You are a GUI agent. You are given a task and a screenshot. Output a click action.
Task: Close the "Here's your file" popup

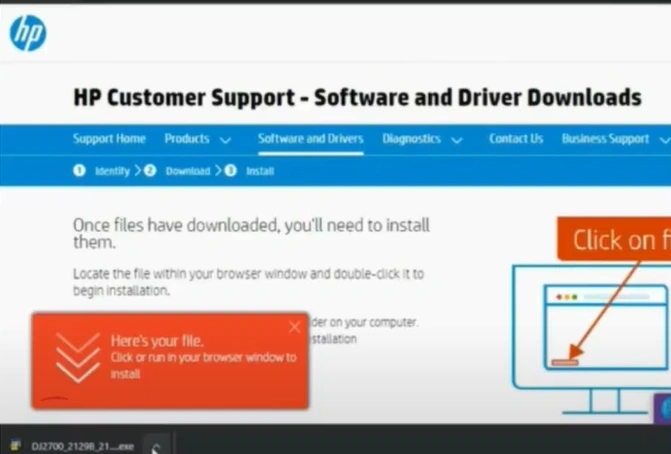(294, 327)
